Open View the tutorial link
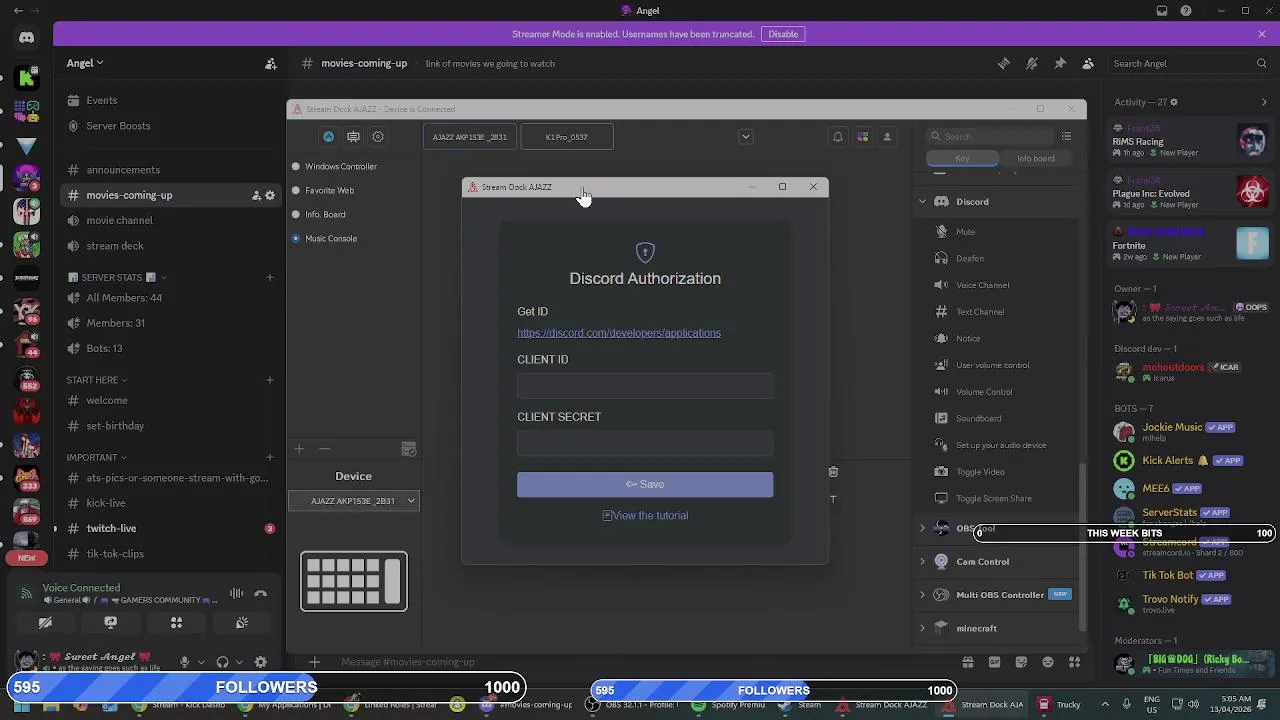 pyautogui.click(x=645, y=515)
